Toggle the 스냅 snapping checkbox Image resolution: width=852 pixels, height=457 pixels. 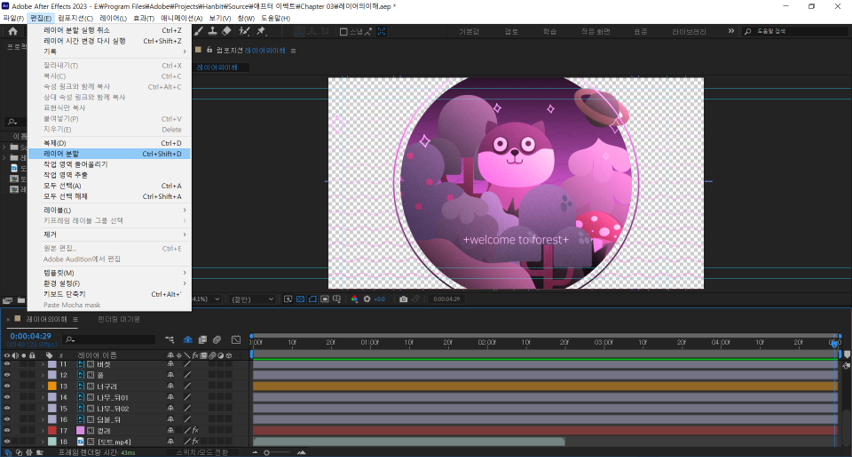click(343, 32)
